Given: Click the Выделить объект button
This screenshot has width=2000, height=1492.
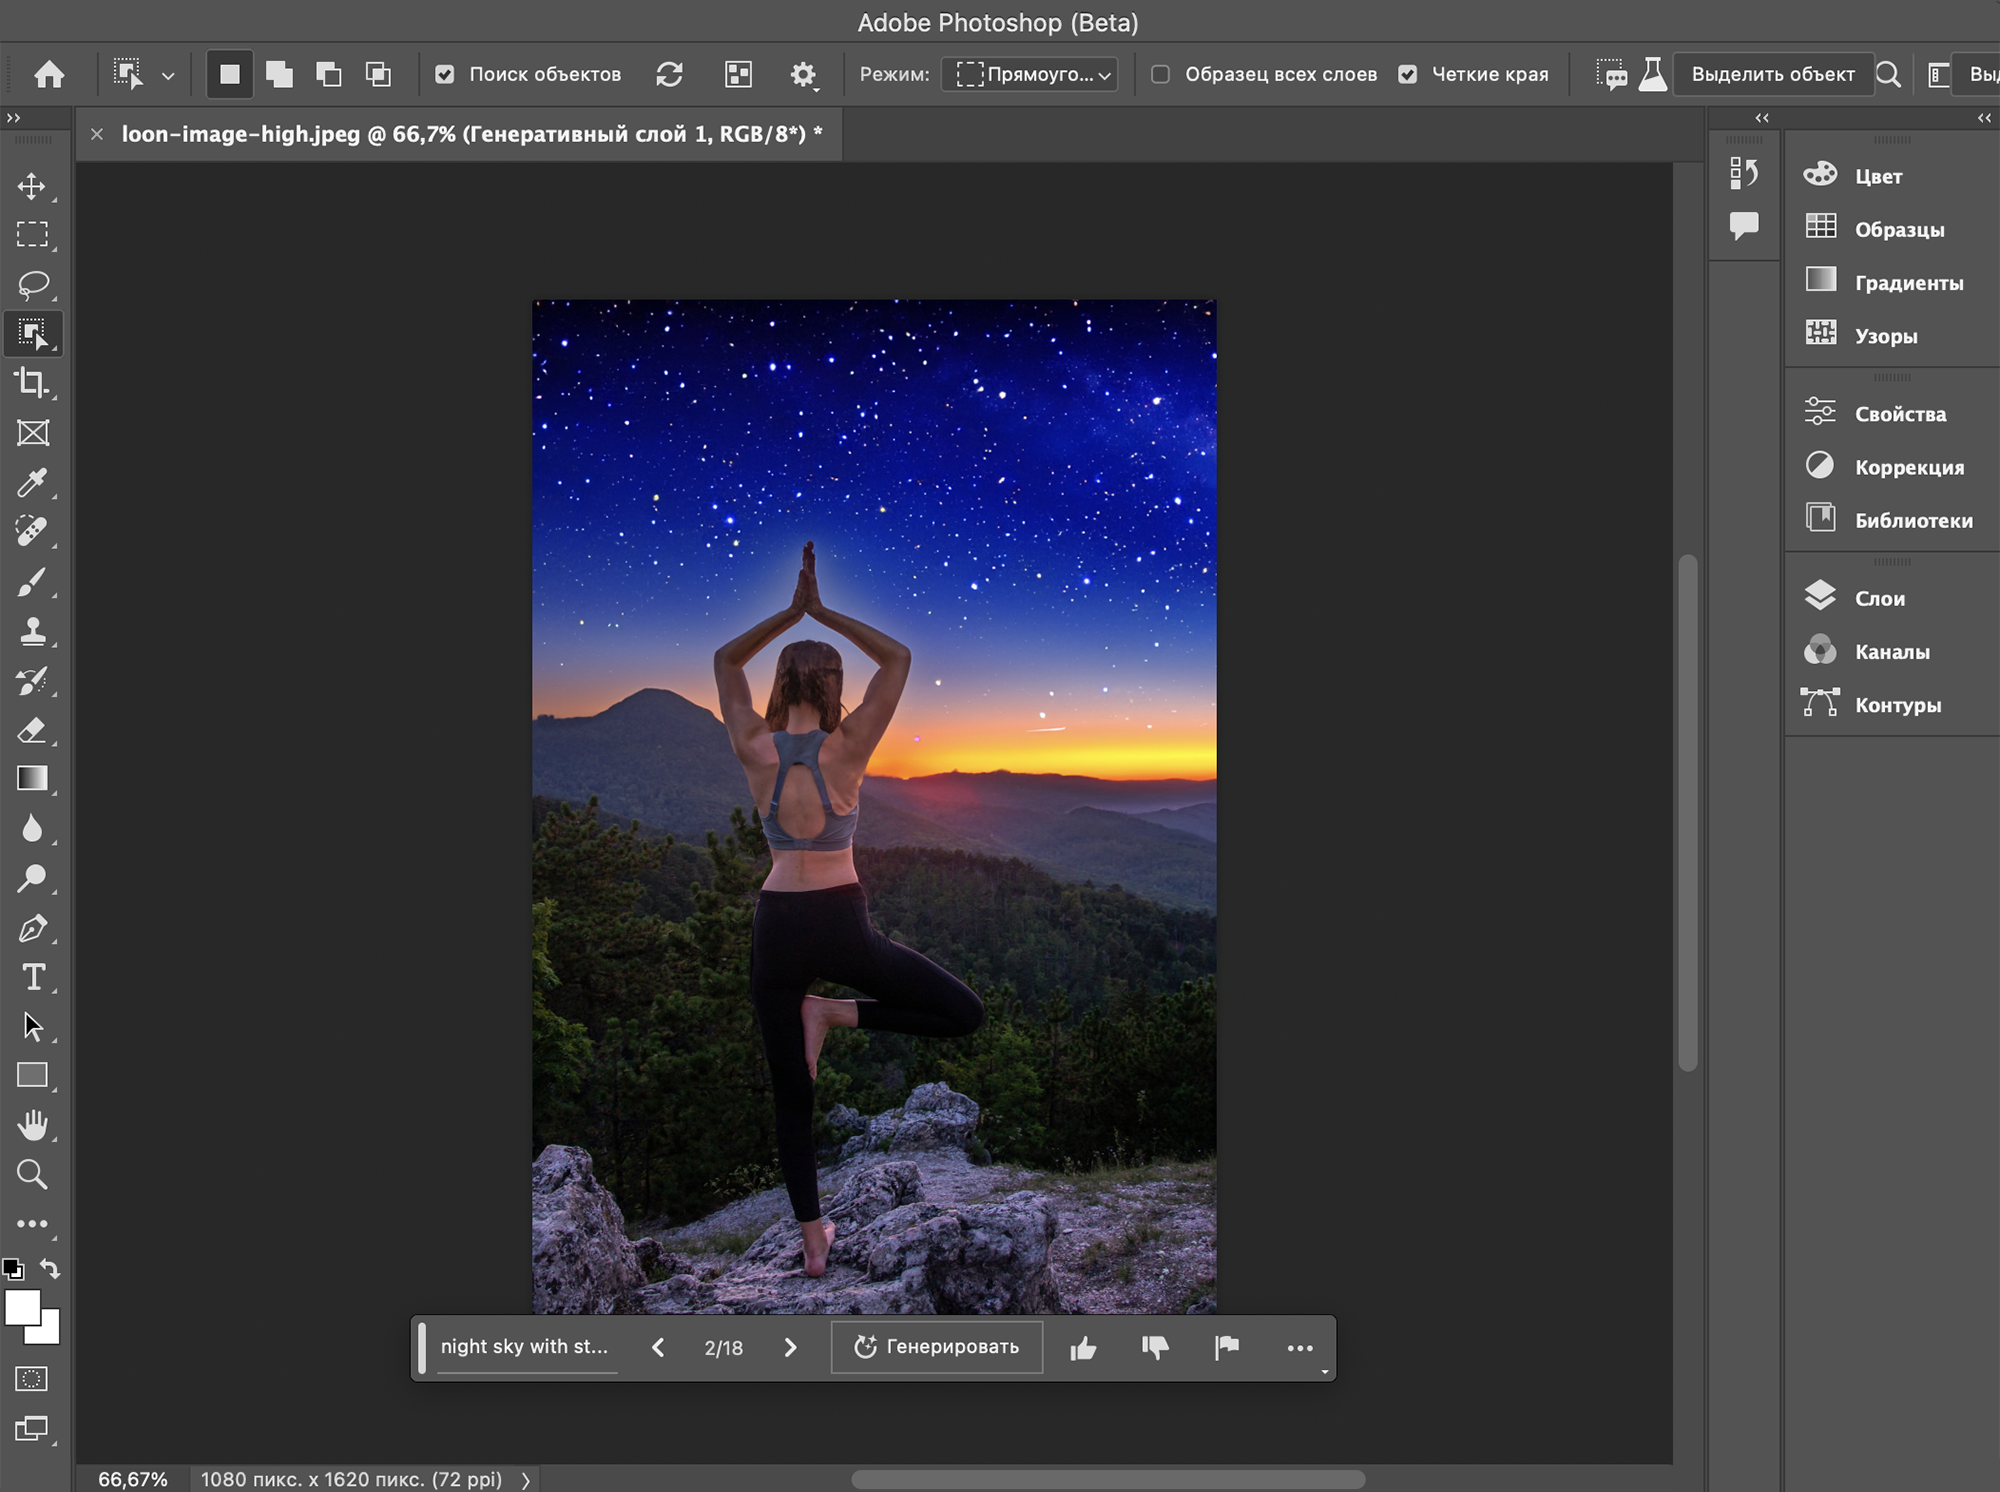Looking at the screenshot, I should pyautogui.click(x=1773, y=74).
